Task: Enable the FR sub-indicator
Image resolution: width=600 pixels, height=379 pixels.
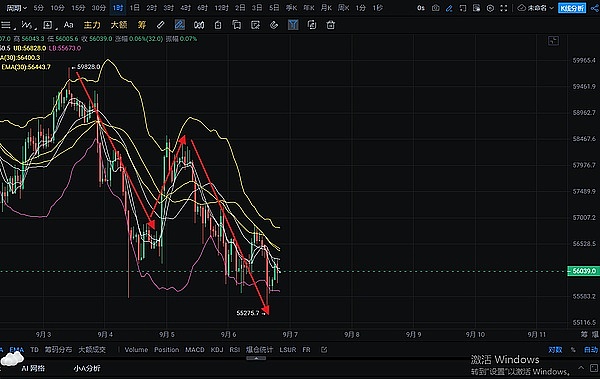Action: click(x=307, y=350)
